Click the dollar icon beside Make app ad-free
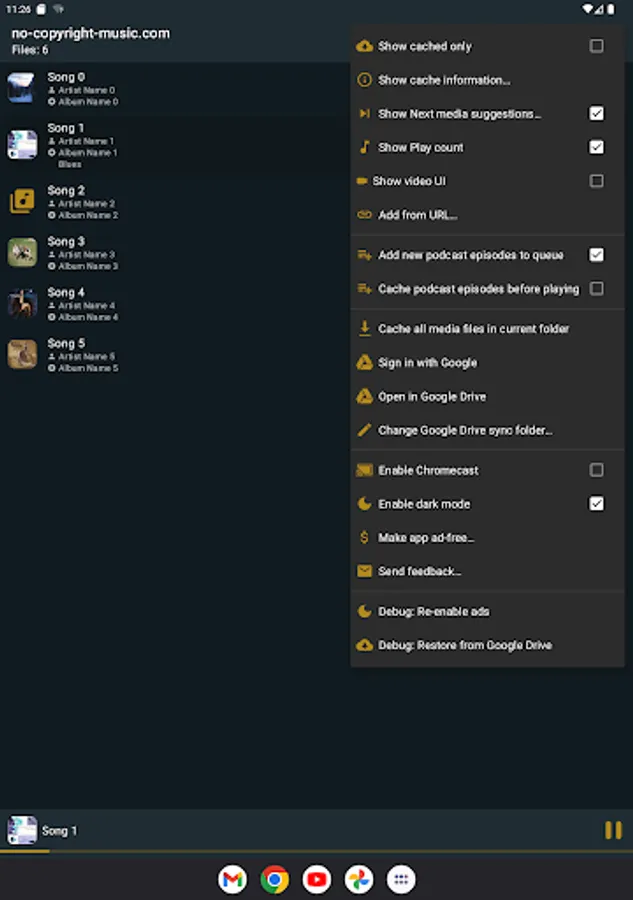Viewport: 633px width, 900px height. point(364,537)
